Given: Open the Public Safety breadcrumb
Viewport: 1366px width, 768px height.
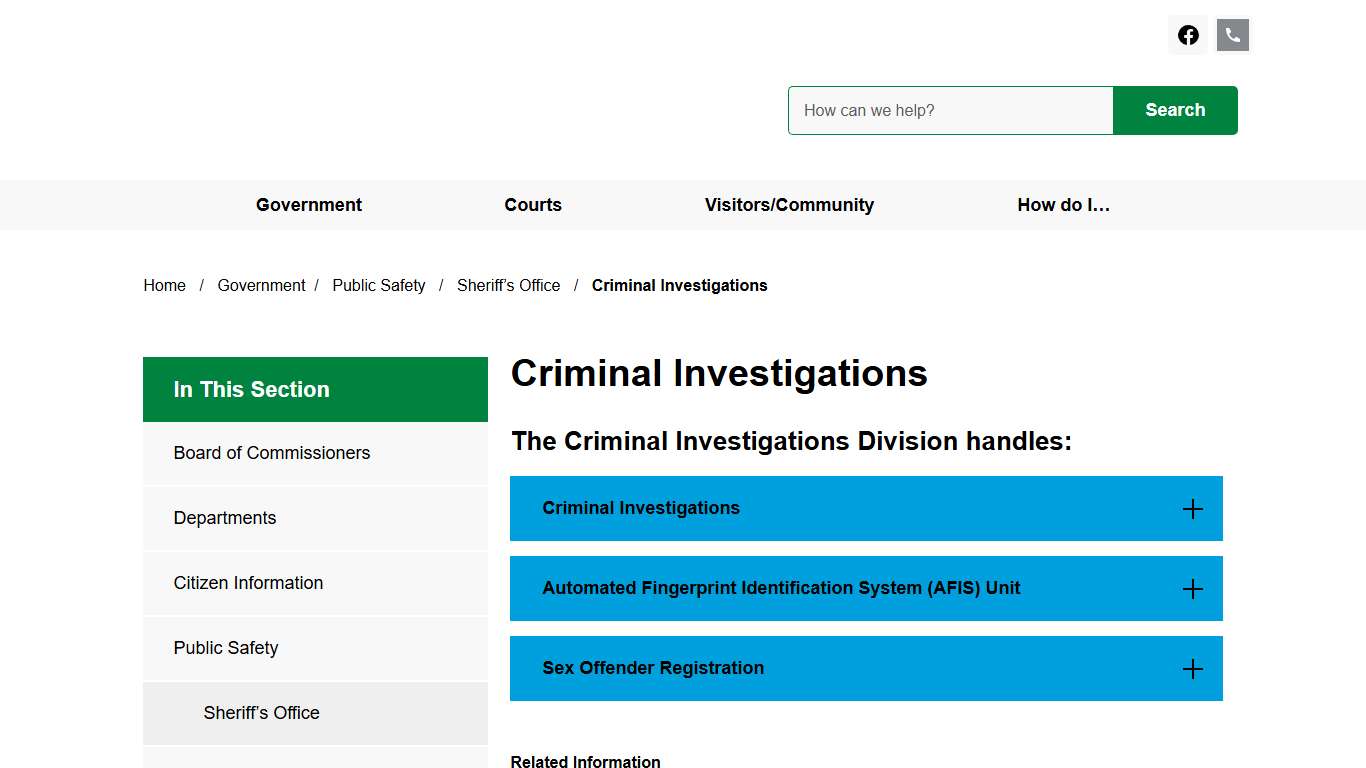Looking at the screenshot, I should coord(378,285).
